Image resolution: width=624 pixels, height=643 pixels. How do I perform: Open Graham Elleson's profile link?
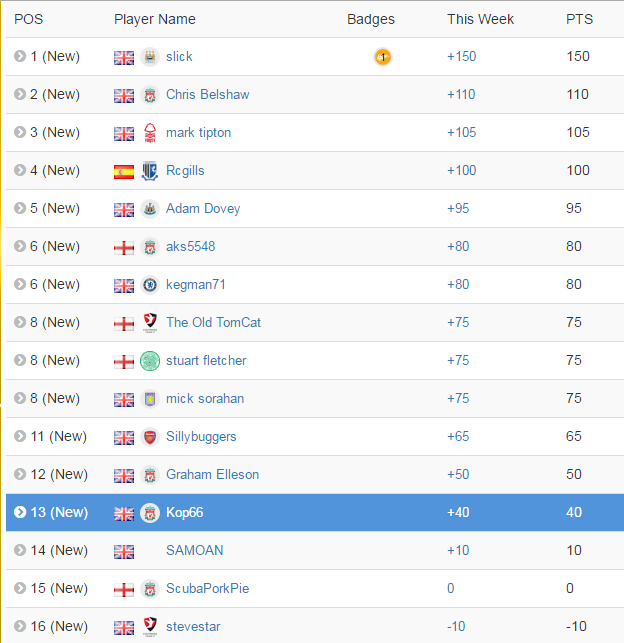tap(212, 474)
